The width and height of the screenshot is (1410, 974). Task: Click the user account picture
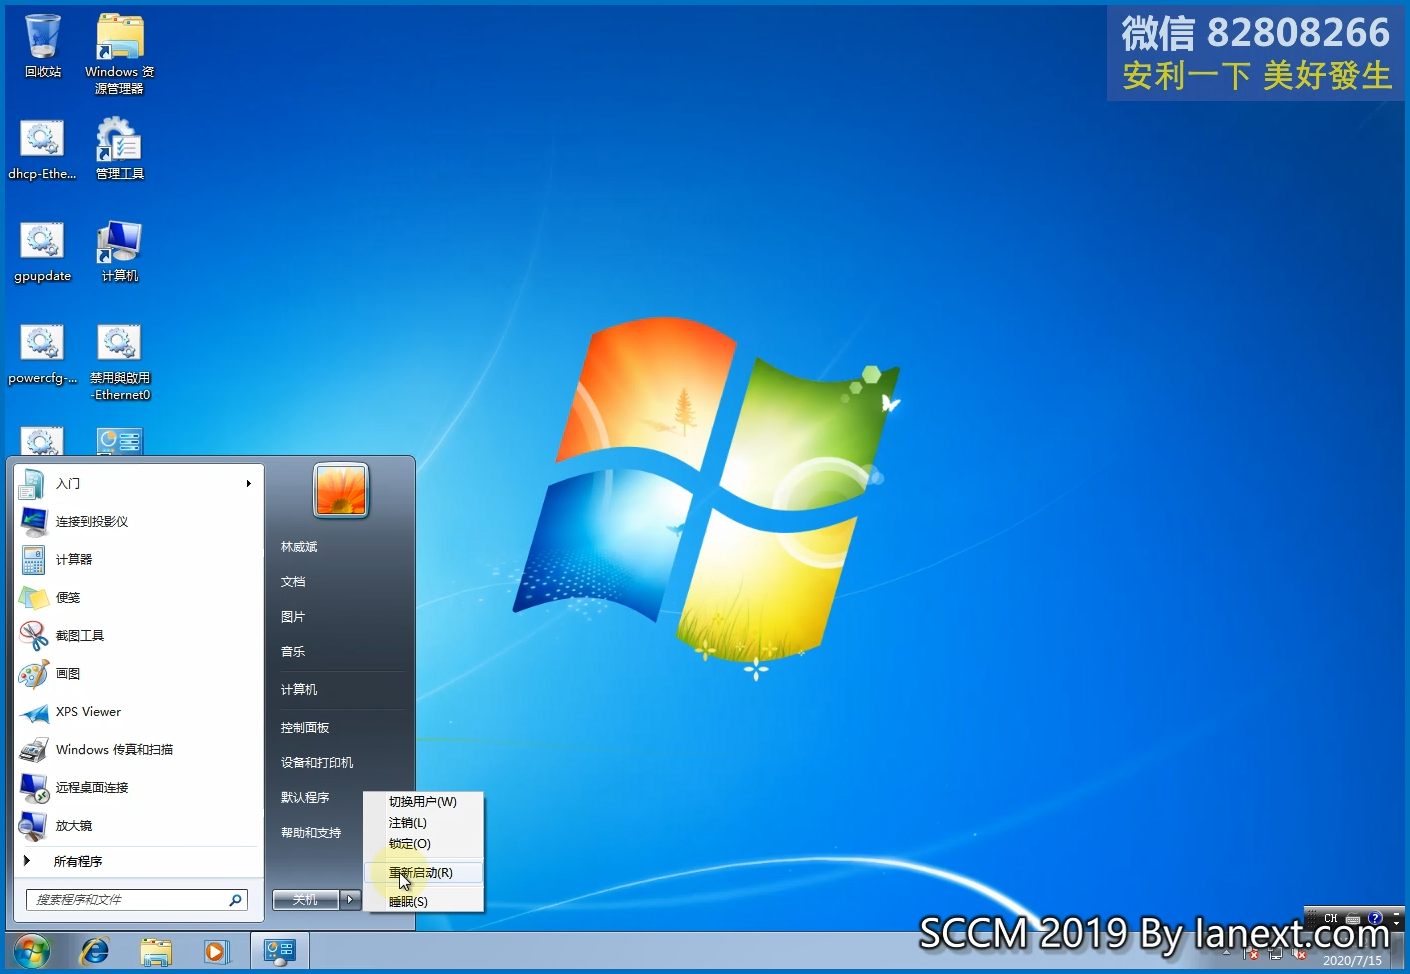coord(341,490)
